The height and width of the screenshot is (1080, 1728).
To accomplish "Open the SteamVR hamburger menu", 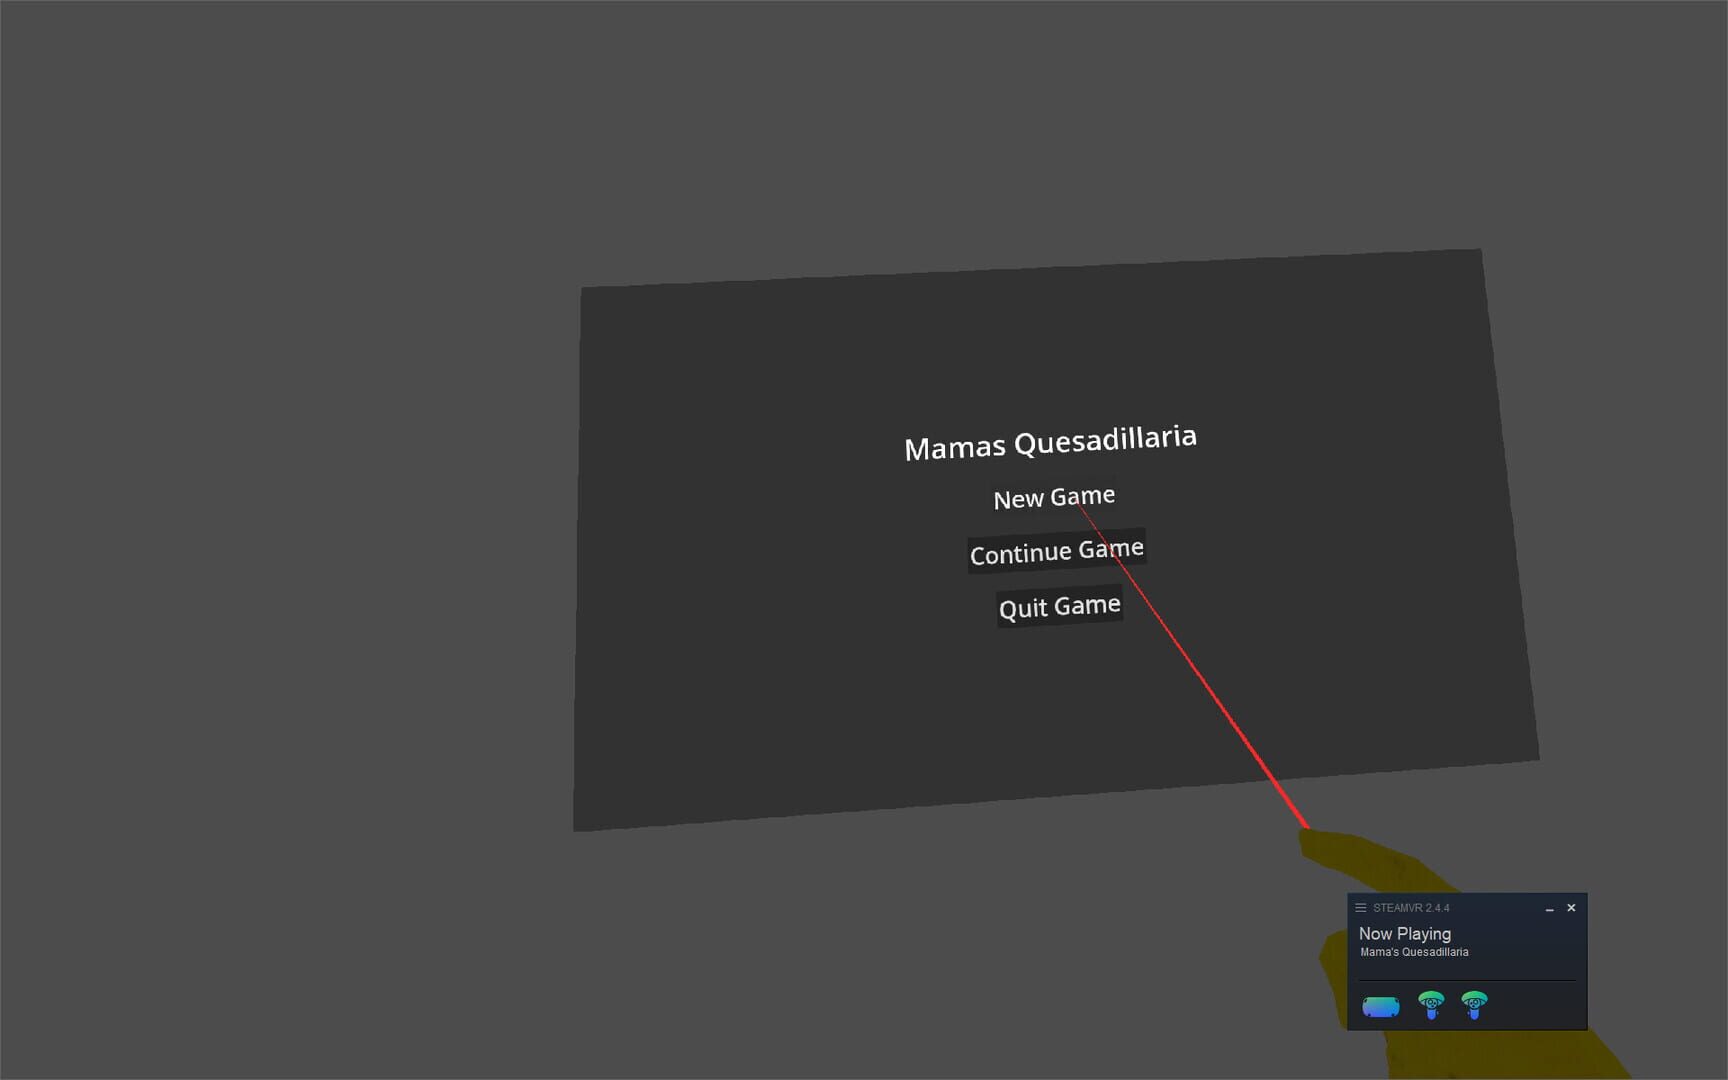I will tap(1360, 908).
